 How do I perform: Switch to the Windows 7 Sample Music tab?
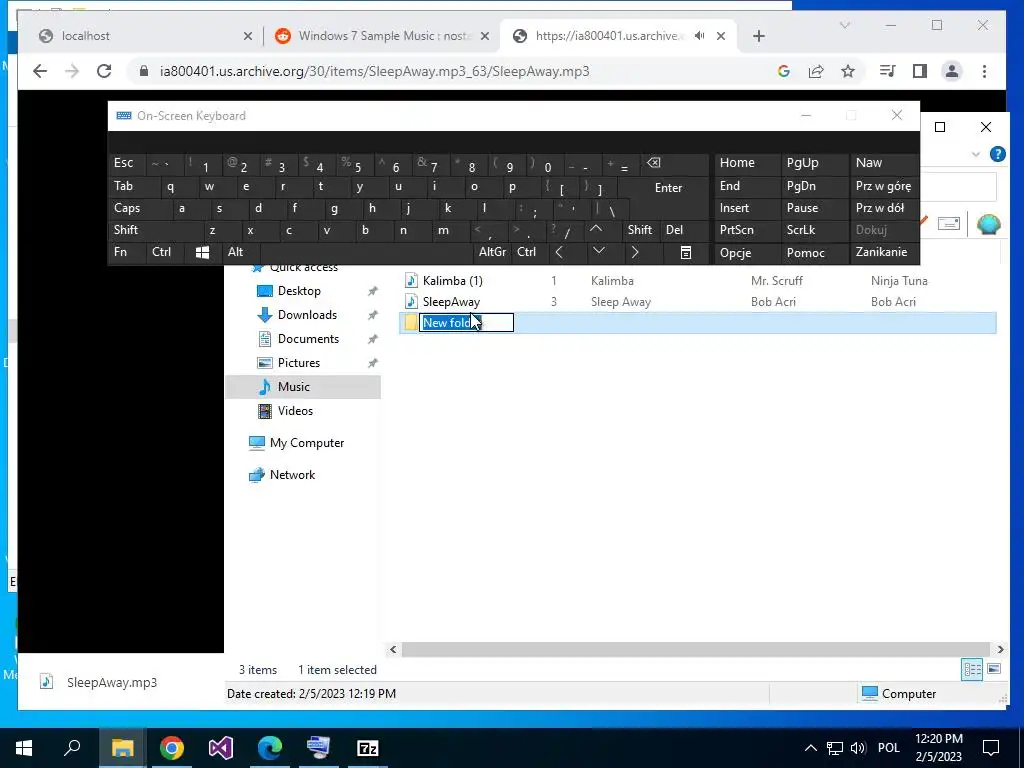point(382,36)
